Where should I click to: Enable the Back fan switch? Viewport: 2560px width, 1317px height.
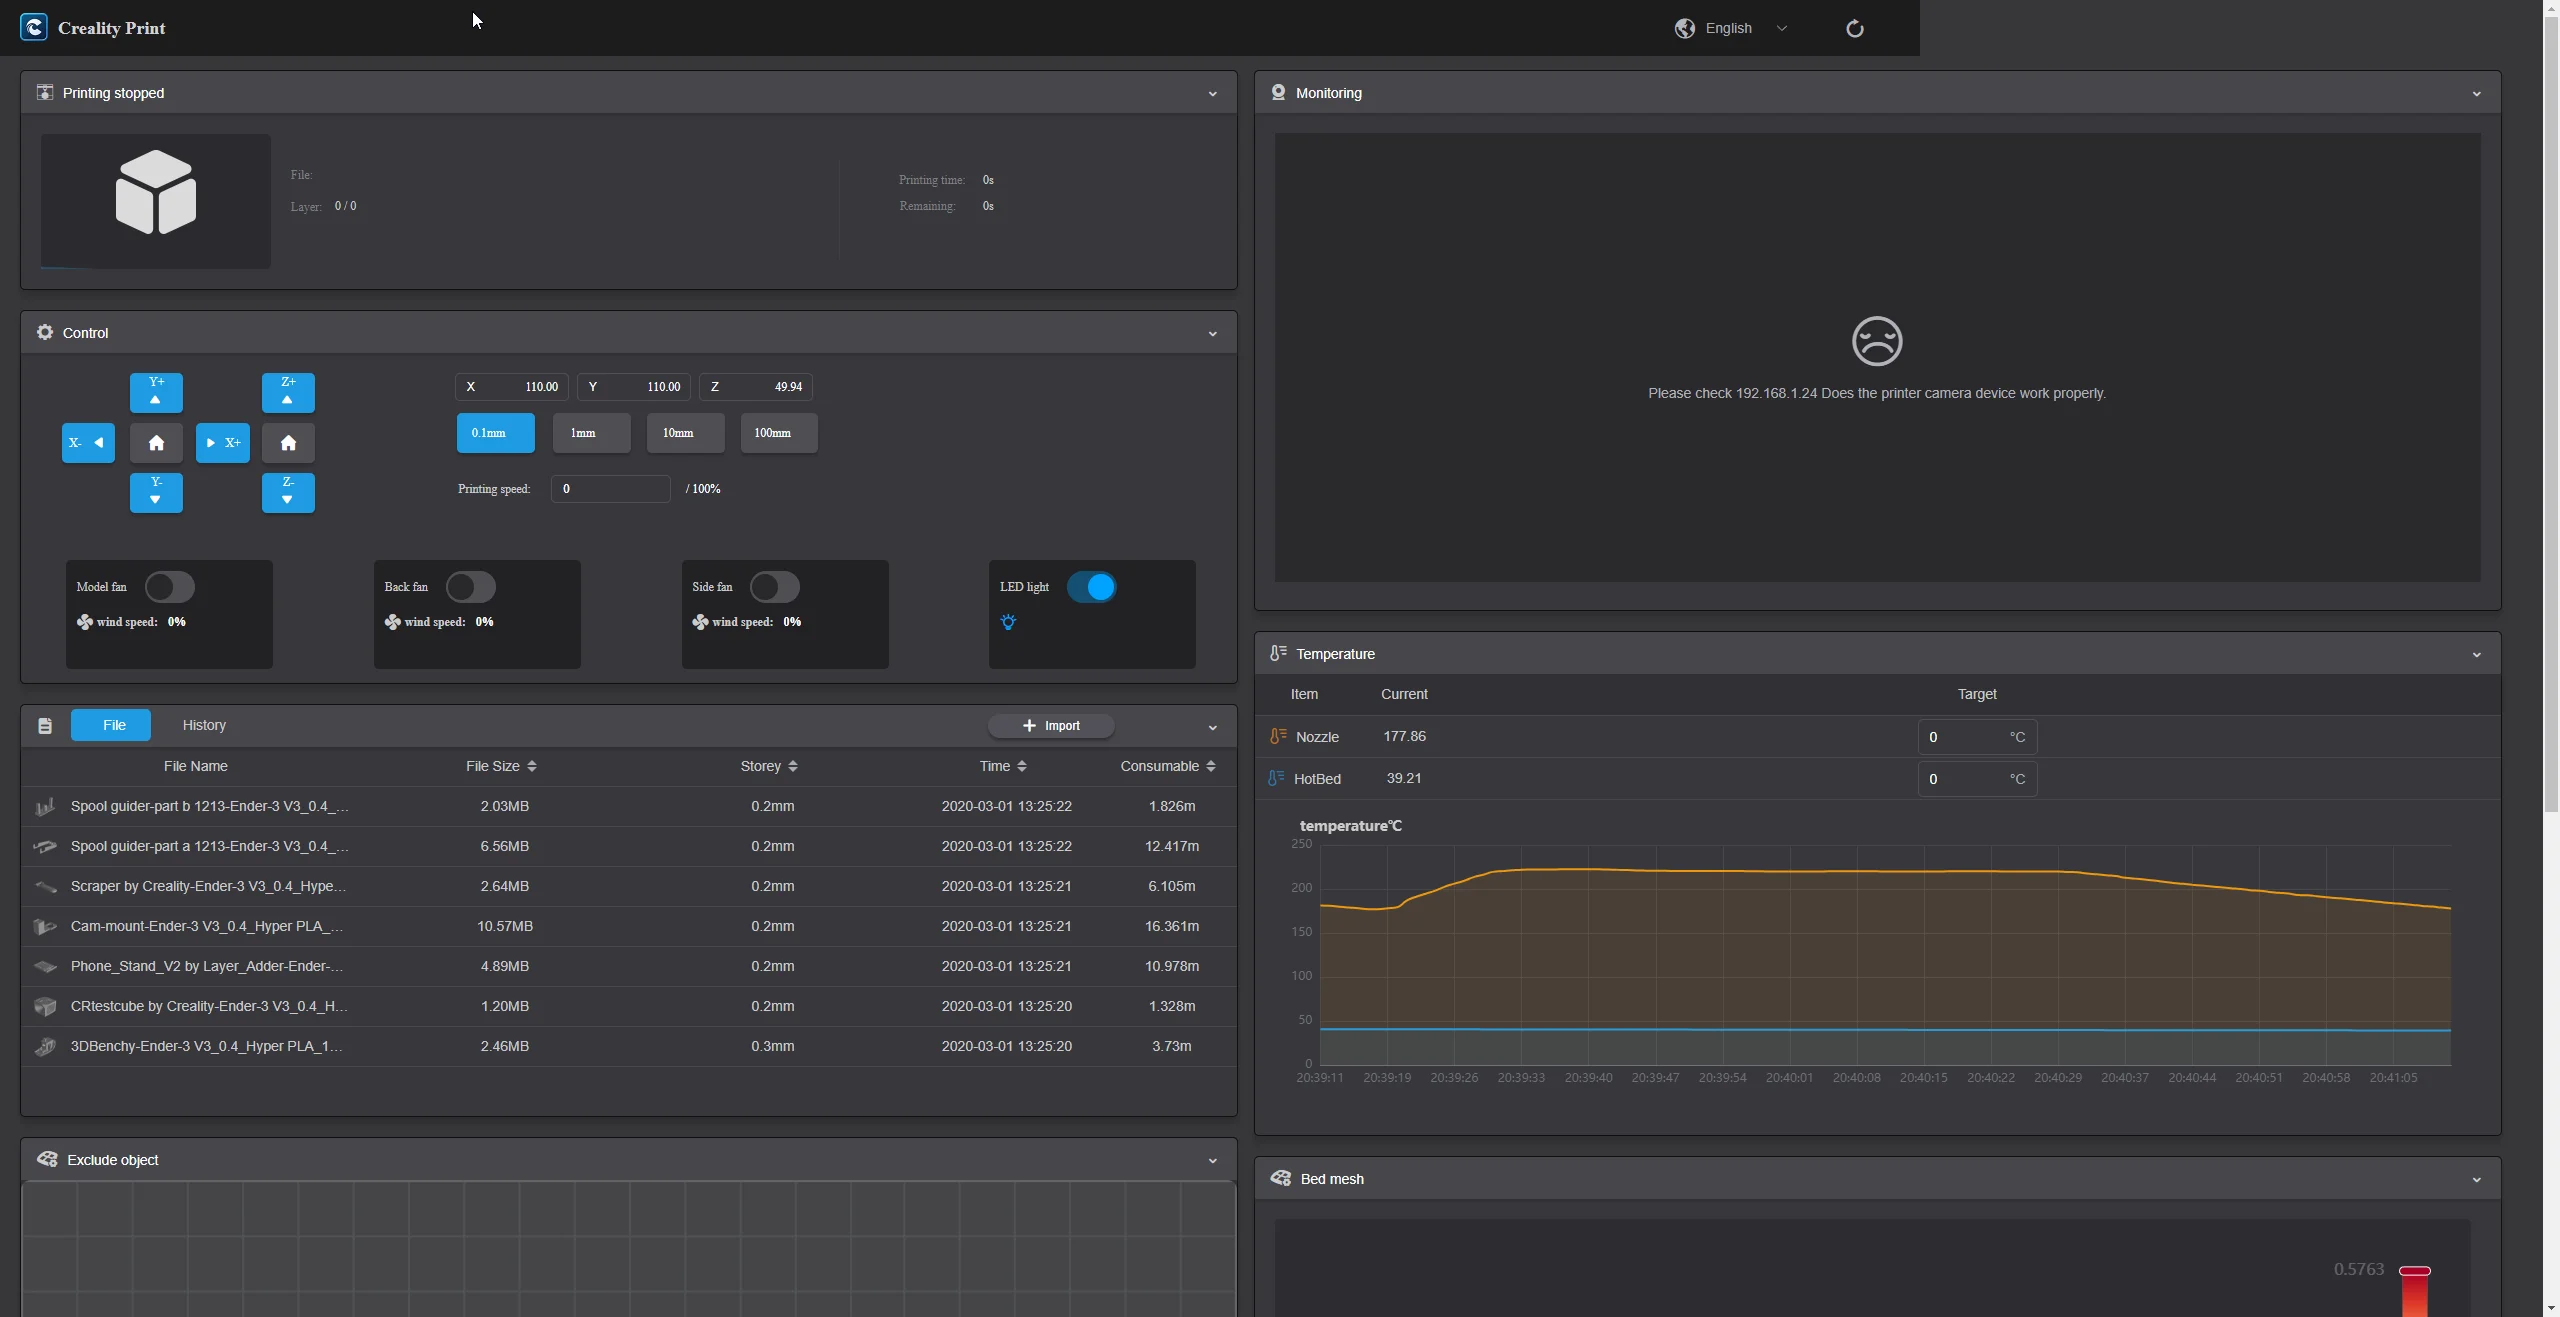[x=471, y=587]
